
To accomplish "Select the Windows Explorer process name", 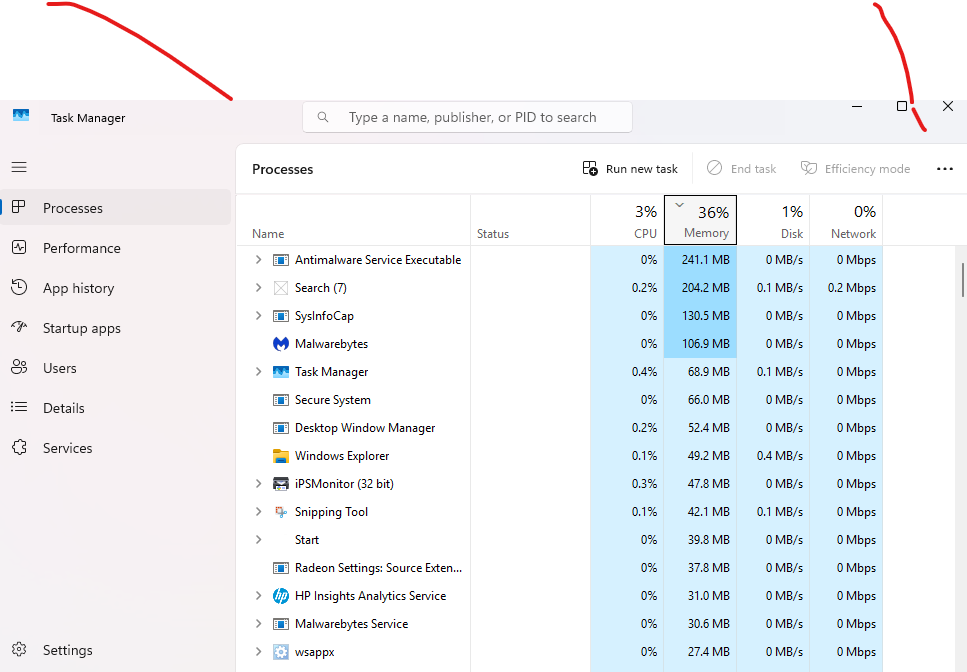I will coord(342,456).
